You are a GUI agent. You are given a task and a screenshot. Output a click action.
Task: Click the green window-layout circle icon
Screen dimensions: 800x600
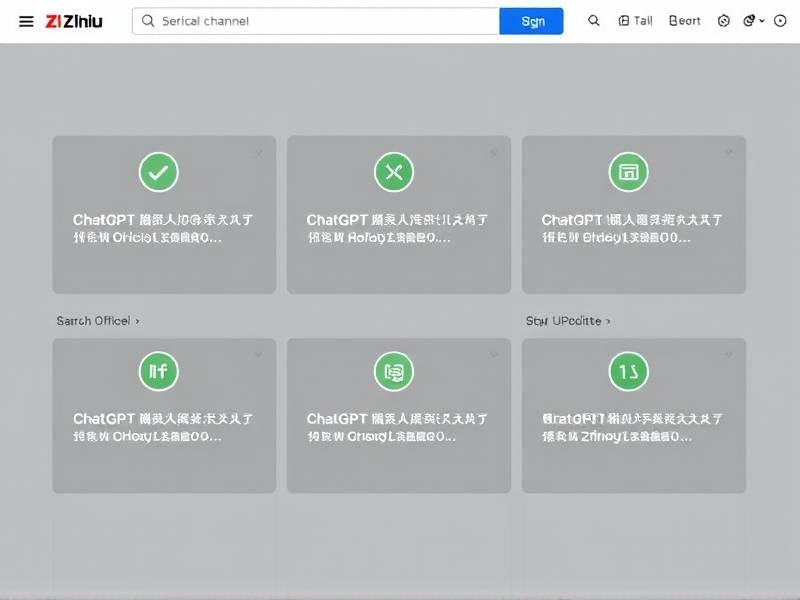tap(628, 172)
